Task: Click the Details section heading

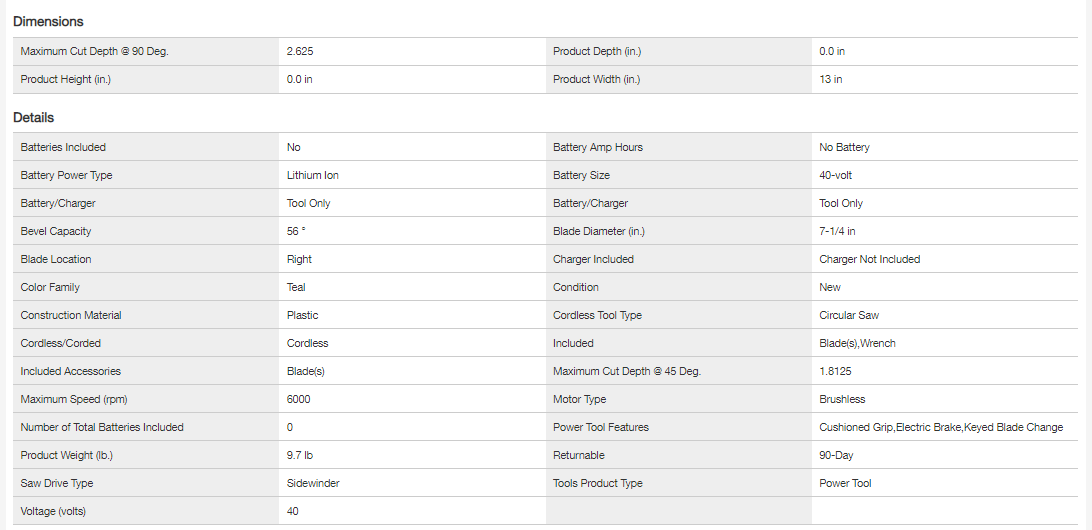Action: pos(34,117)
